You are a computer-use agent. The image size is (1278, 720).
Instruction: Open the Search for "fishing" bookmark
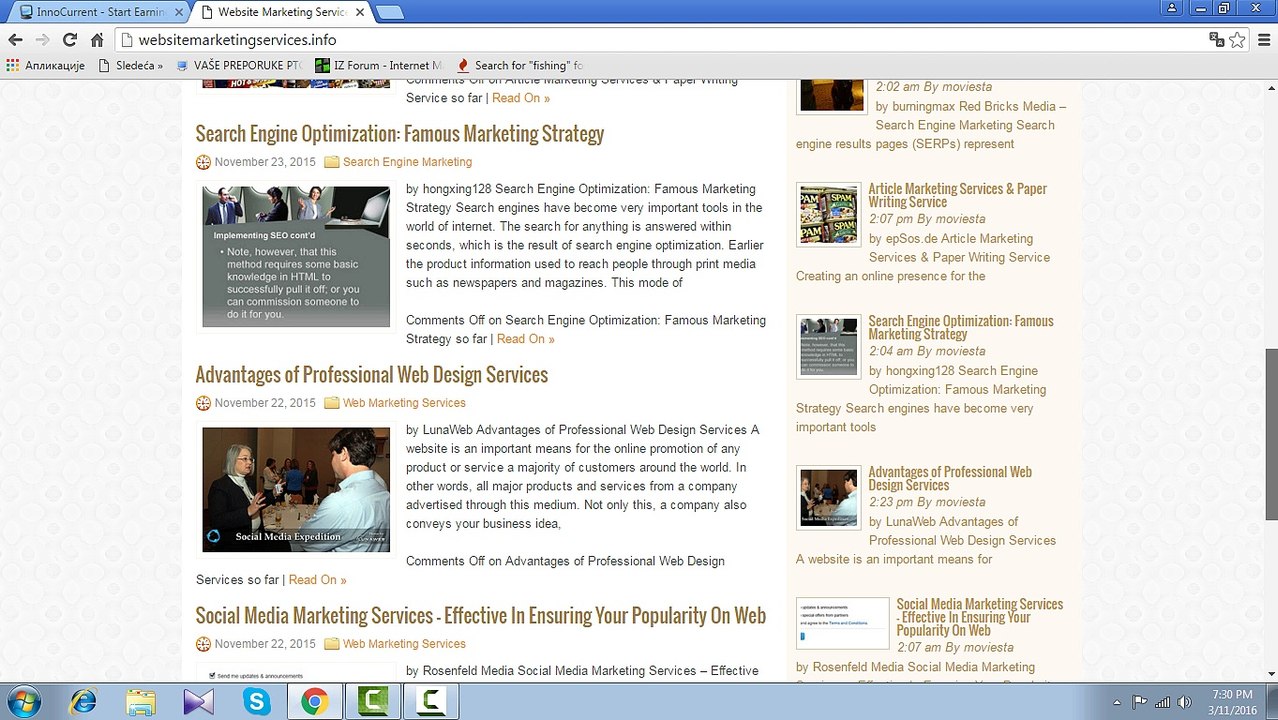(x=519, y=65)
